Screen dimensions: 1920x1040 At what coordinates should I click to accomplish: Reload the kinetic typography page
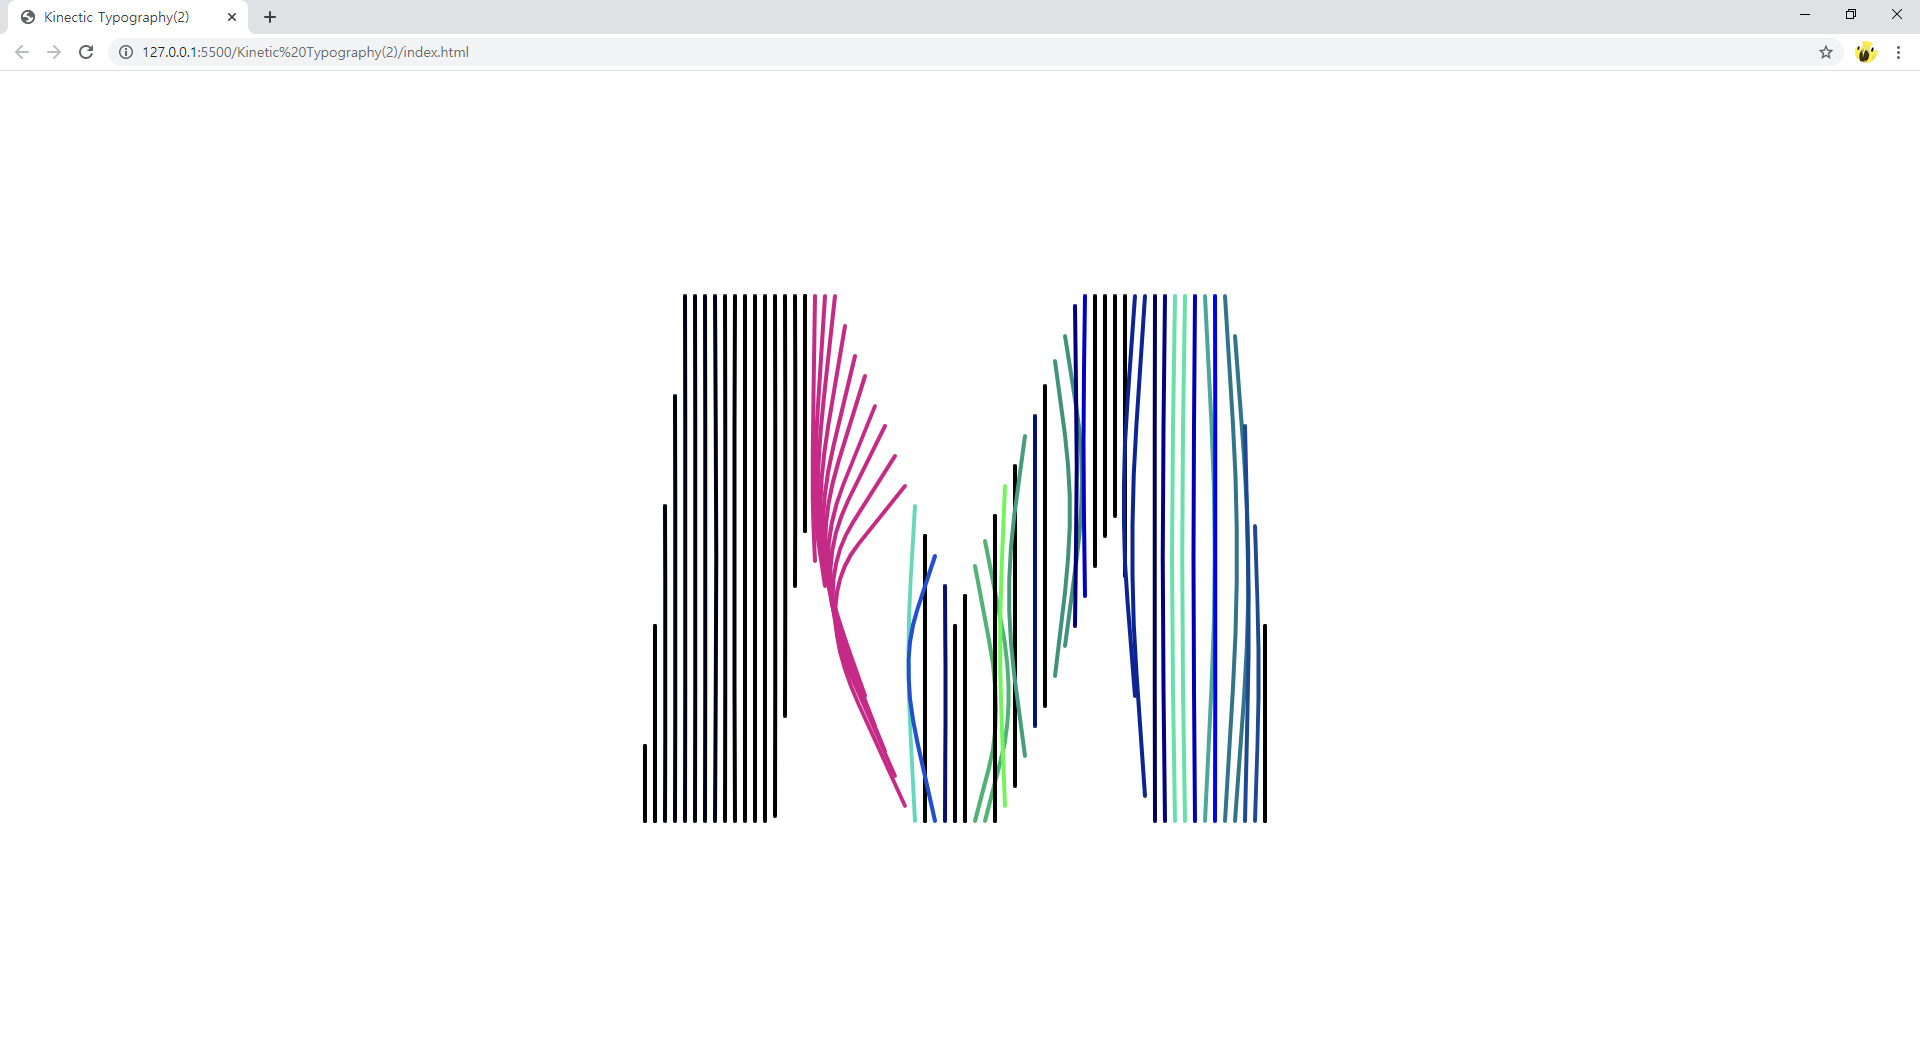coord(85,52)
